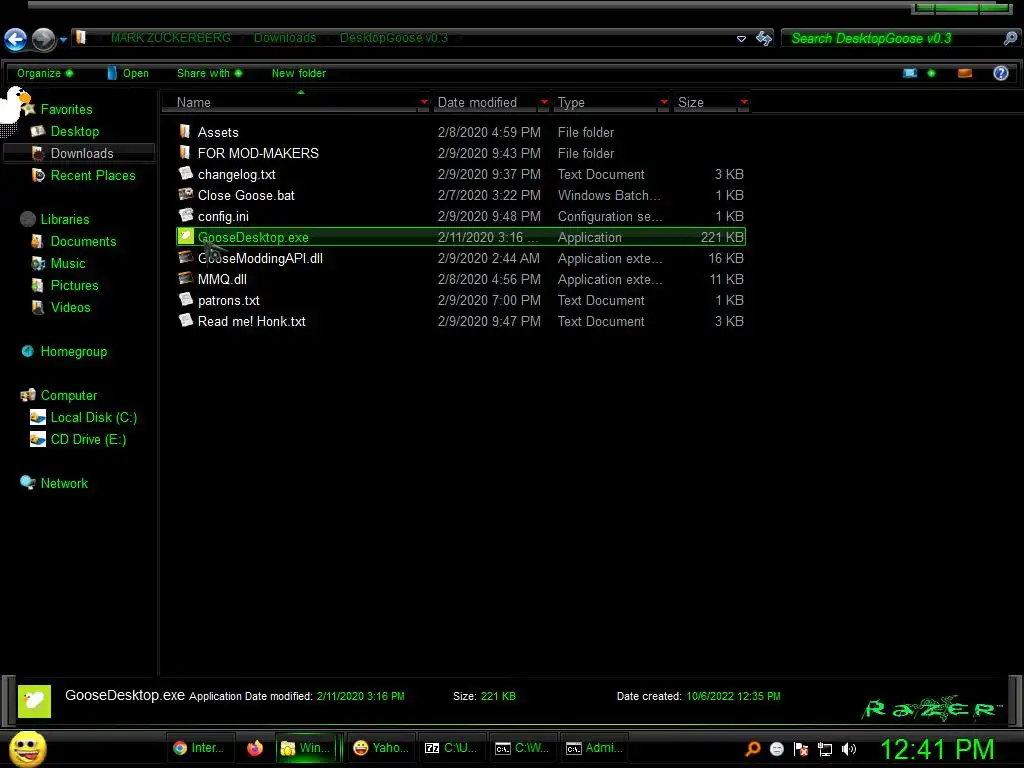Click the GooseDesktop.exe thumbnail in details pane

34,701
